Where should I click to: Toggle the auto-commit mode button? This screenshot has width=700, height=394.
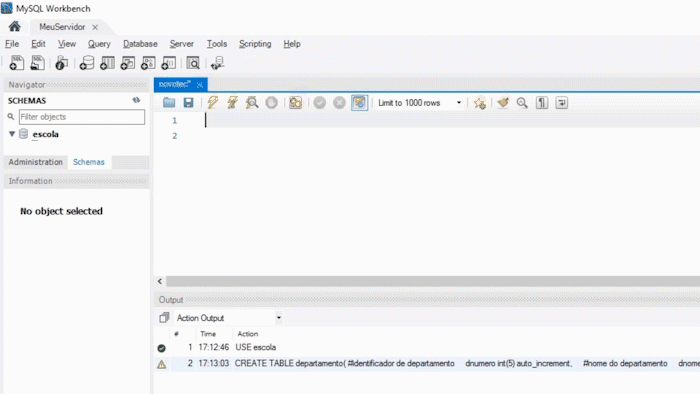[359, 103]
